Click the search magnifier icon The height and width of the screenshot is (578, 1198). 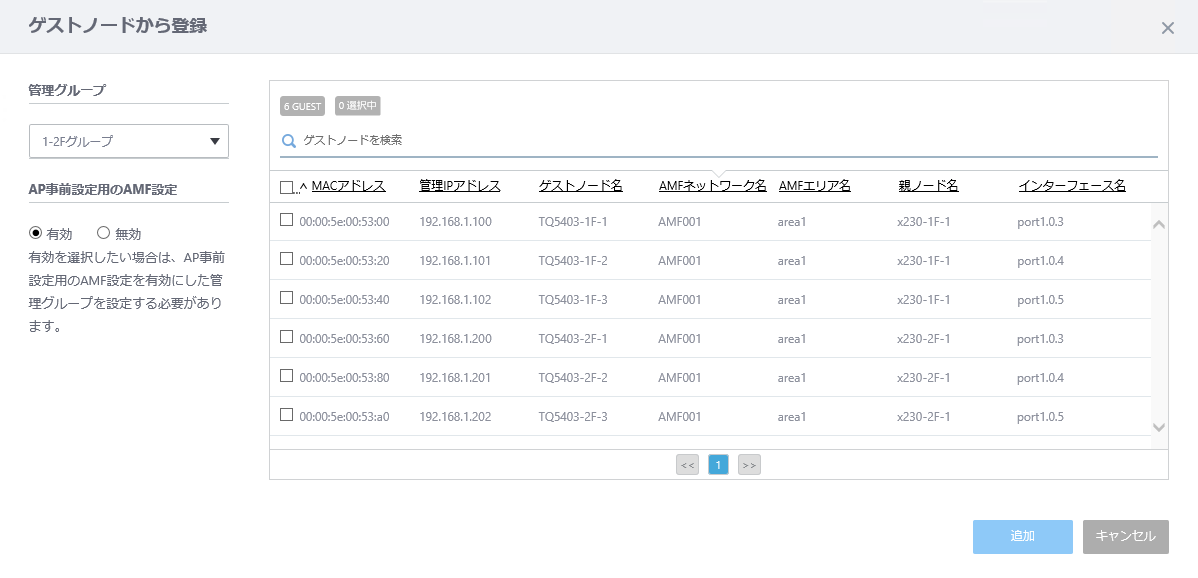289,140
